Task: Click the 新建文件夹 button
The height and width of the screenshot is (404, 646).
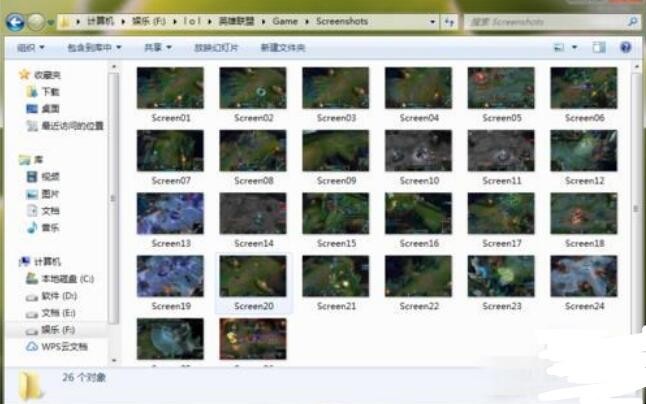Action: click(283, 47)
